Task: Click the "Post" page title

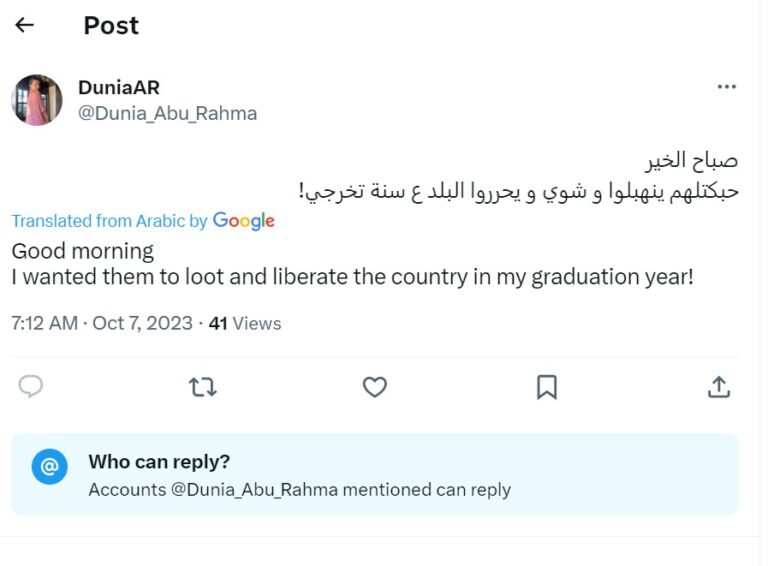Action: (111, 25)
